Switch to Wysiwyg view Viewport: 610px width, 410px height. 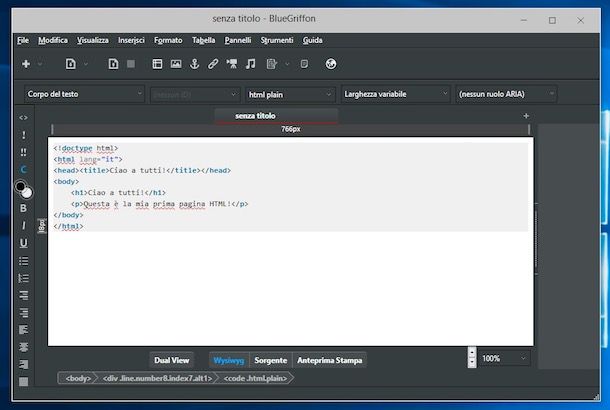[x=229, y=360]
